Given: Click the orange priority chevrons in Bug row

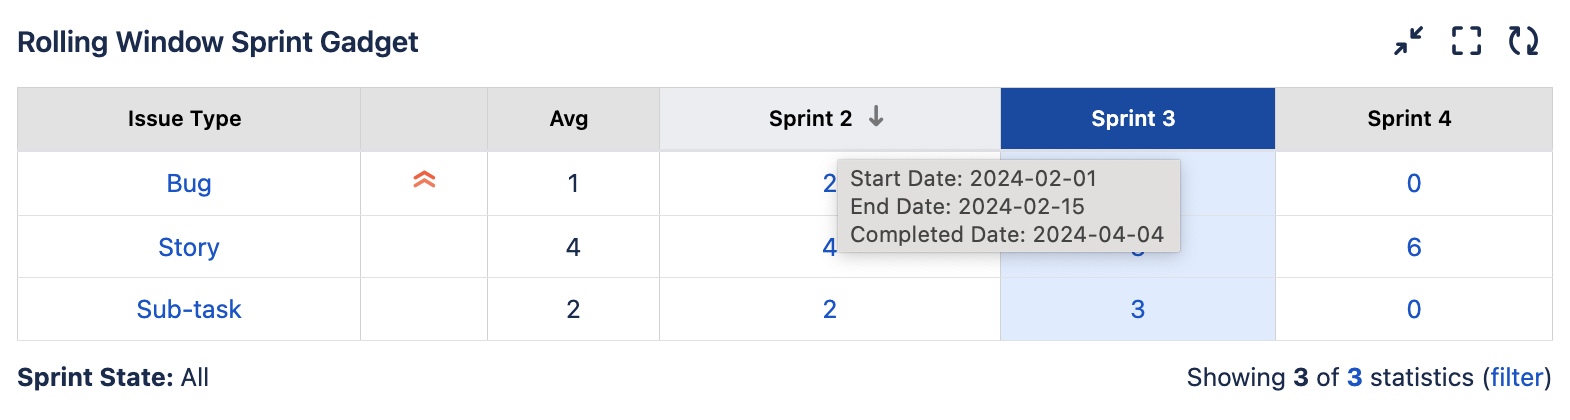Looking at the screenshot, I should 424,180.
